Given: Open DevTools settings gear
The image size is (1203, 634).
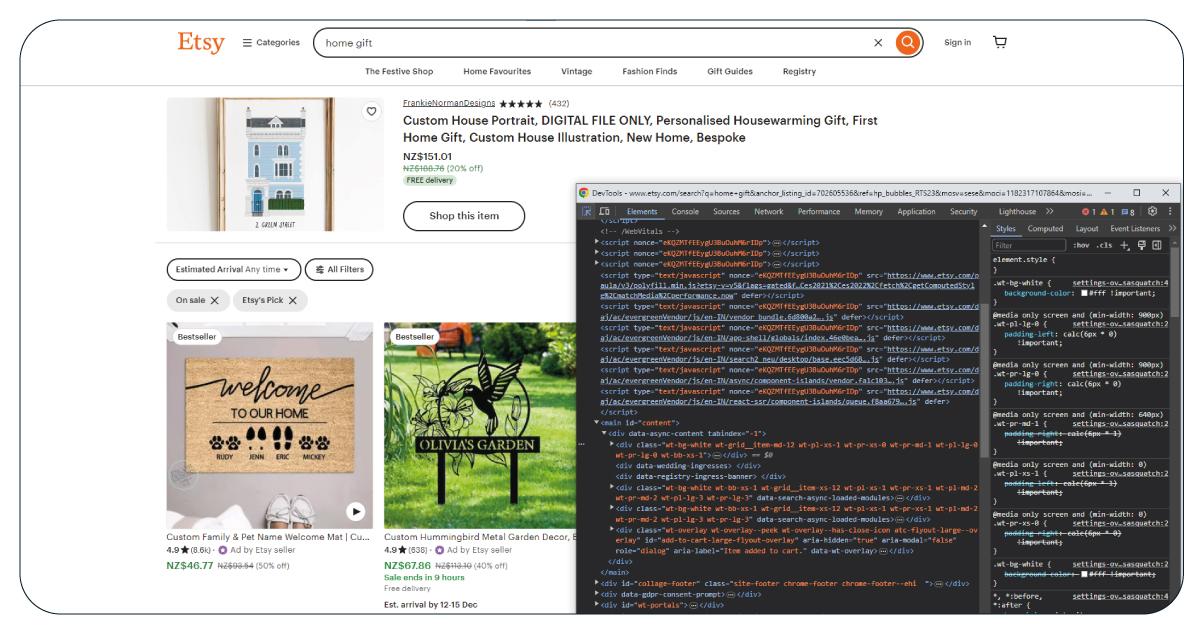Looking at the screenshot, I should click(x=1152, y=212).
